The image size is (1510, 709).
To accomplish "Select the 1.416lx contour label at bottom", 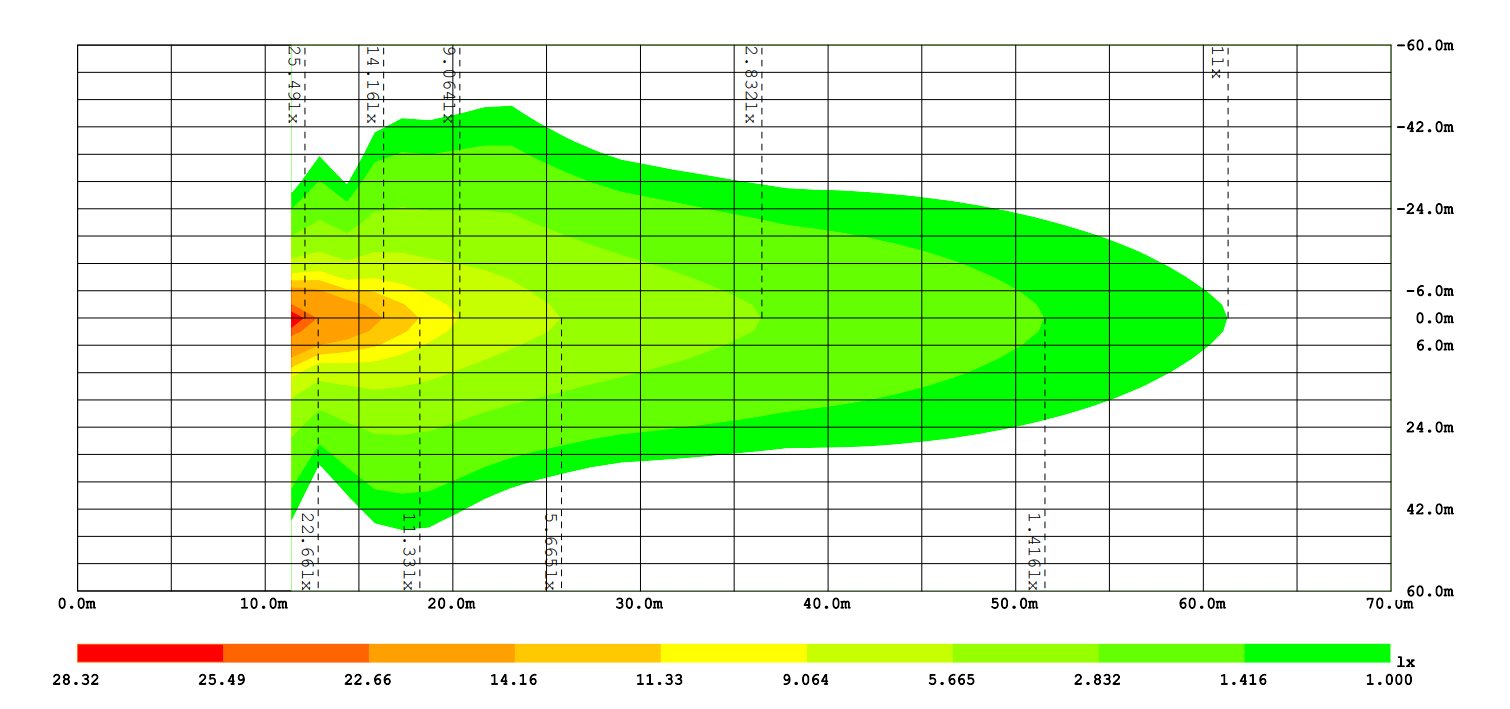I will click(x=1032, y=551).
